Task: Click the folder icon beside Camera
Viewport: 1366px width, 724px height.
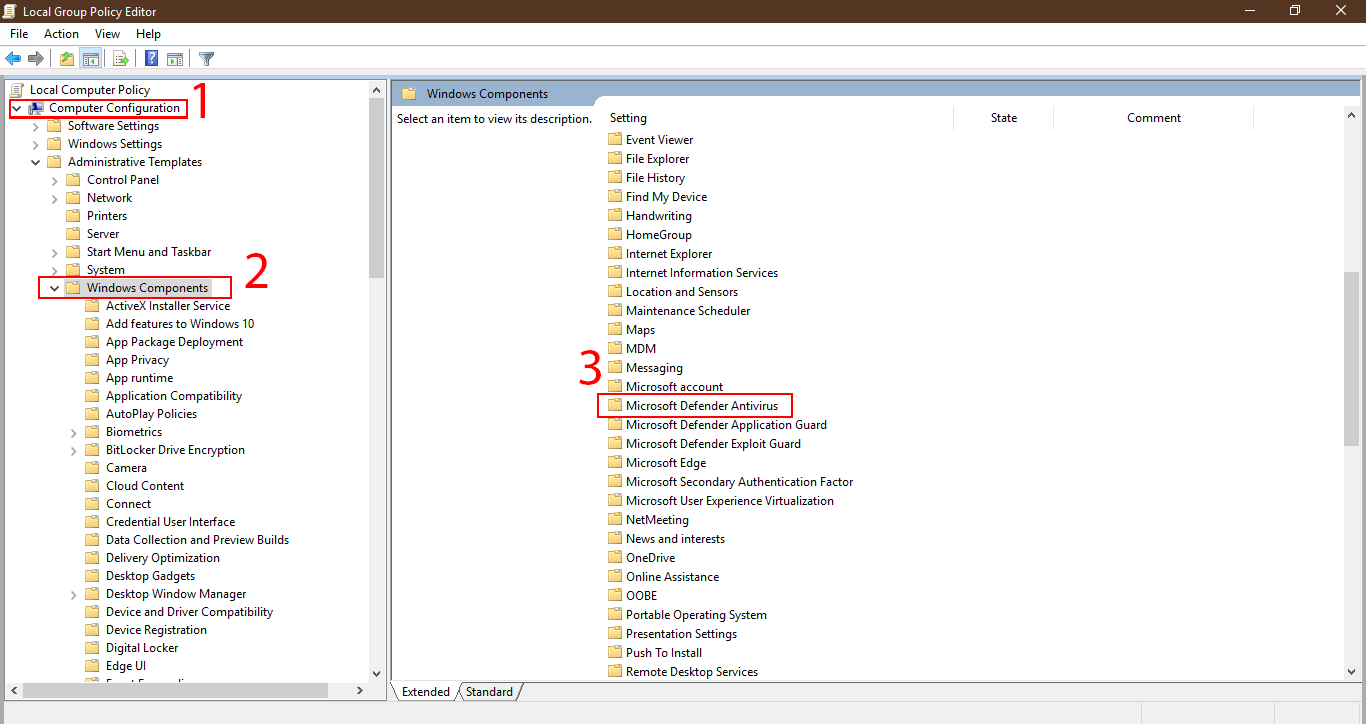Action: pos(92,468)
